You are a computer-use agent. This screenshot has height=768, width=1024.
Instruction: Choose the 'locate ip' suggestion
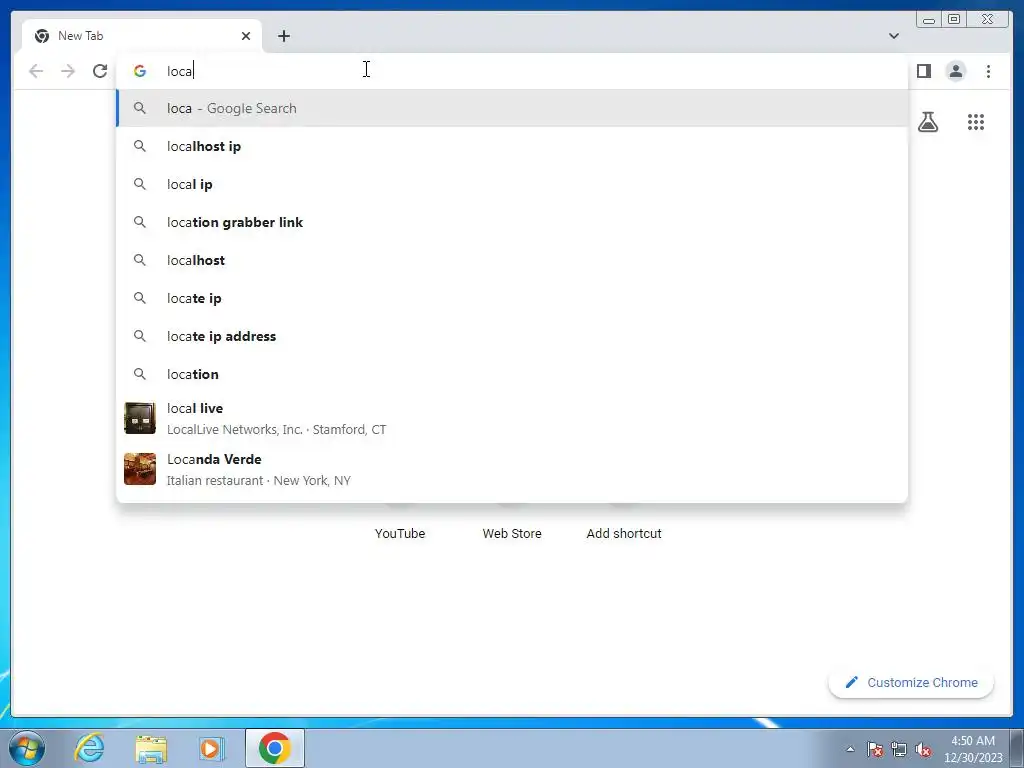point(512,298)
